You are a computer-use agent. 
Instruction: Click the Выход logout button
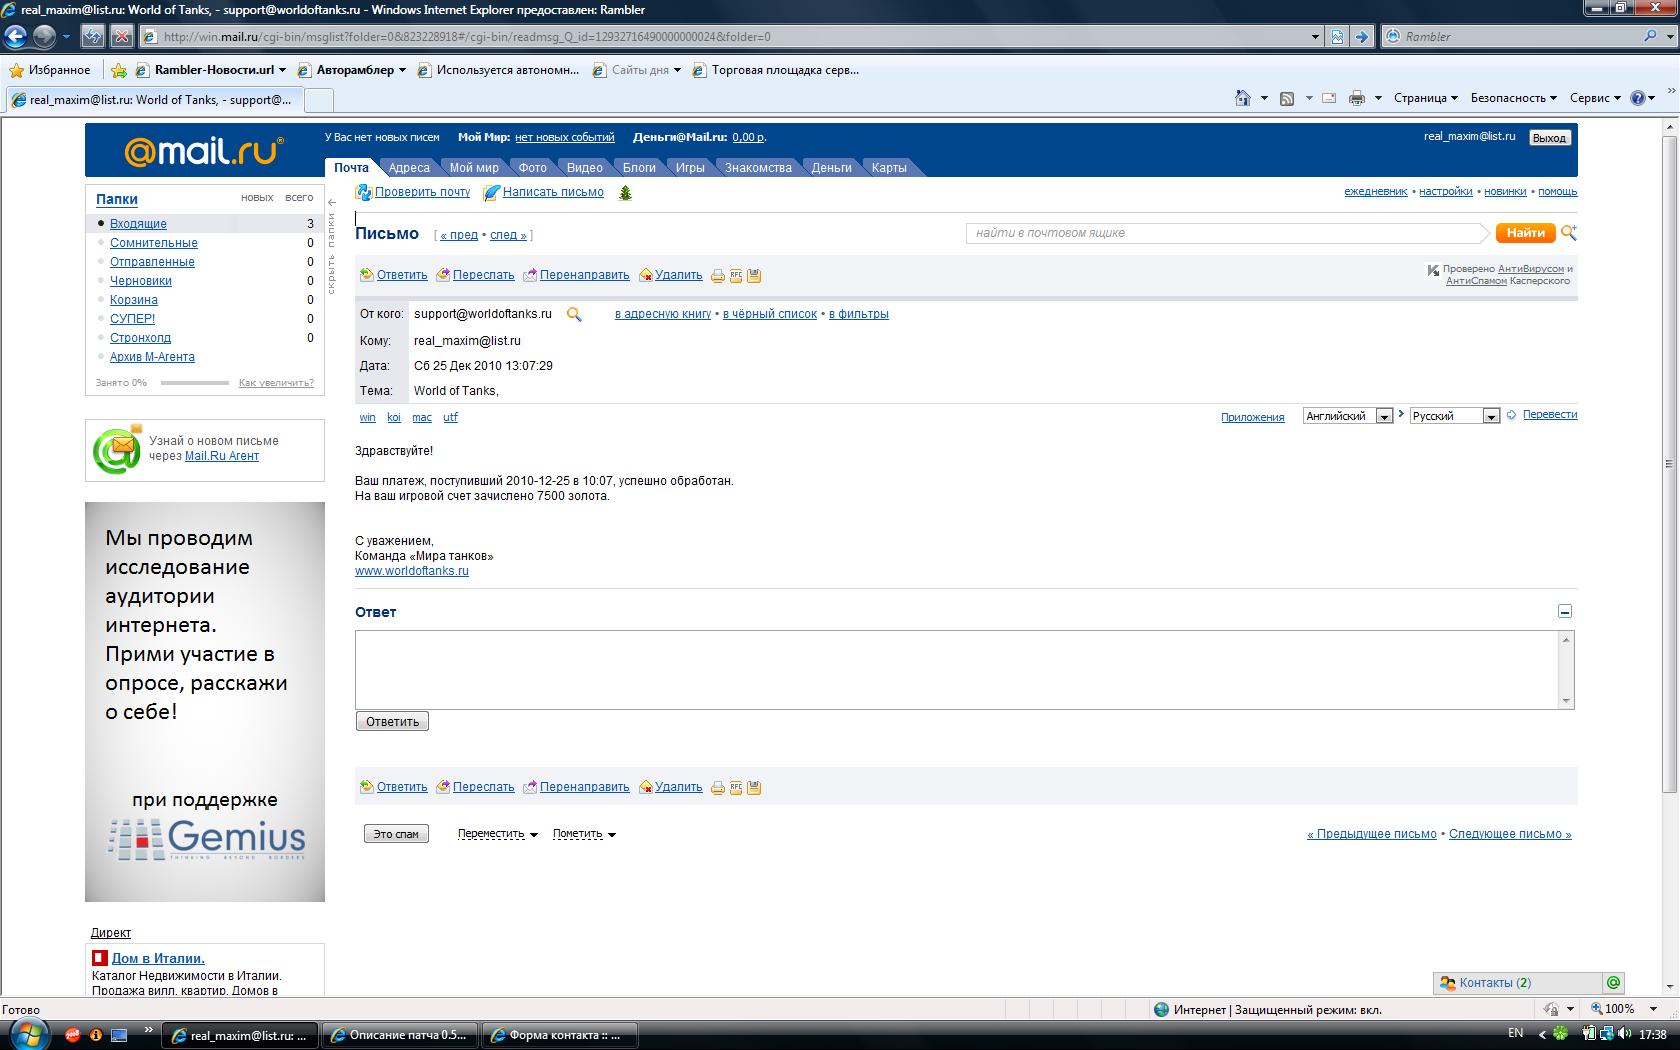[1549, 138]
